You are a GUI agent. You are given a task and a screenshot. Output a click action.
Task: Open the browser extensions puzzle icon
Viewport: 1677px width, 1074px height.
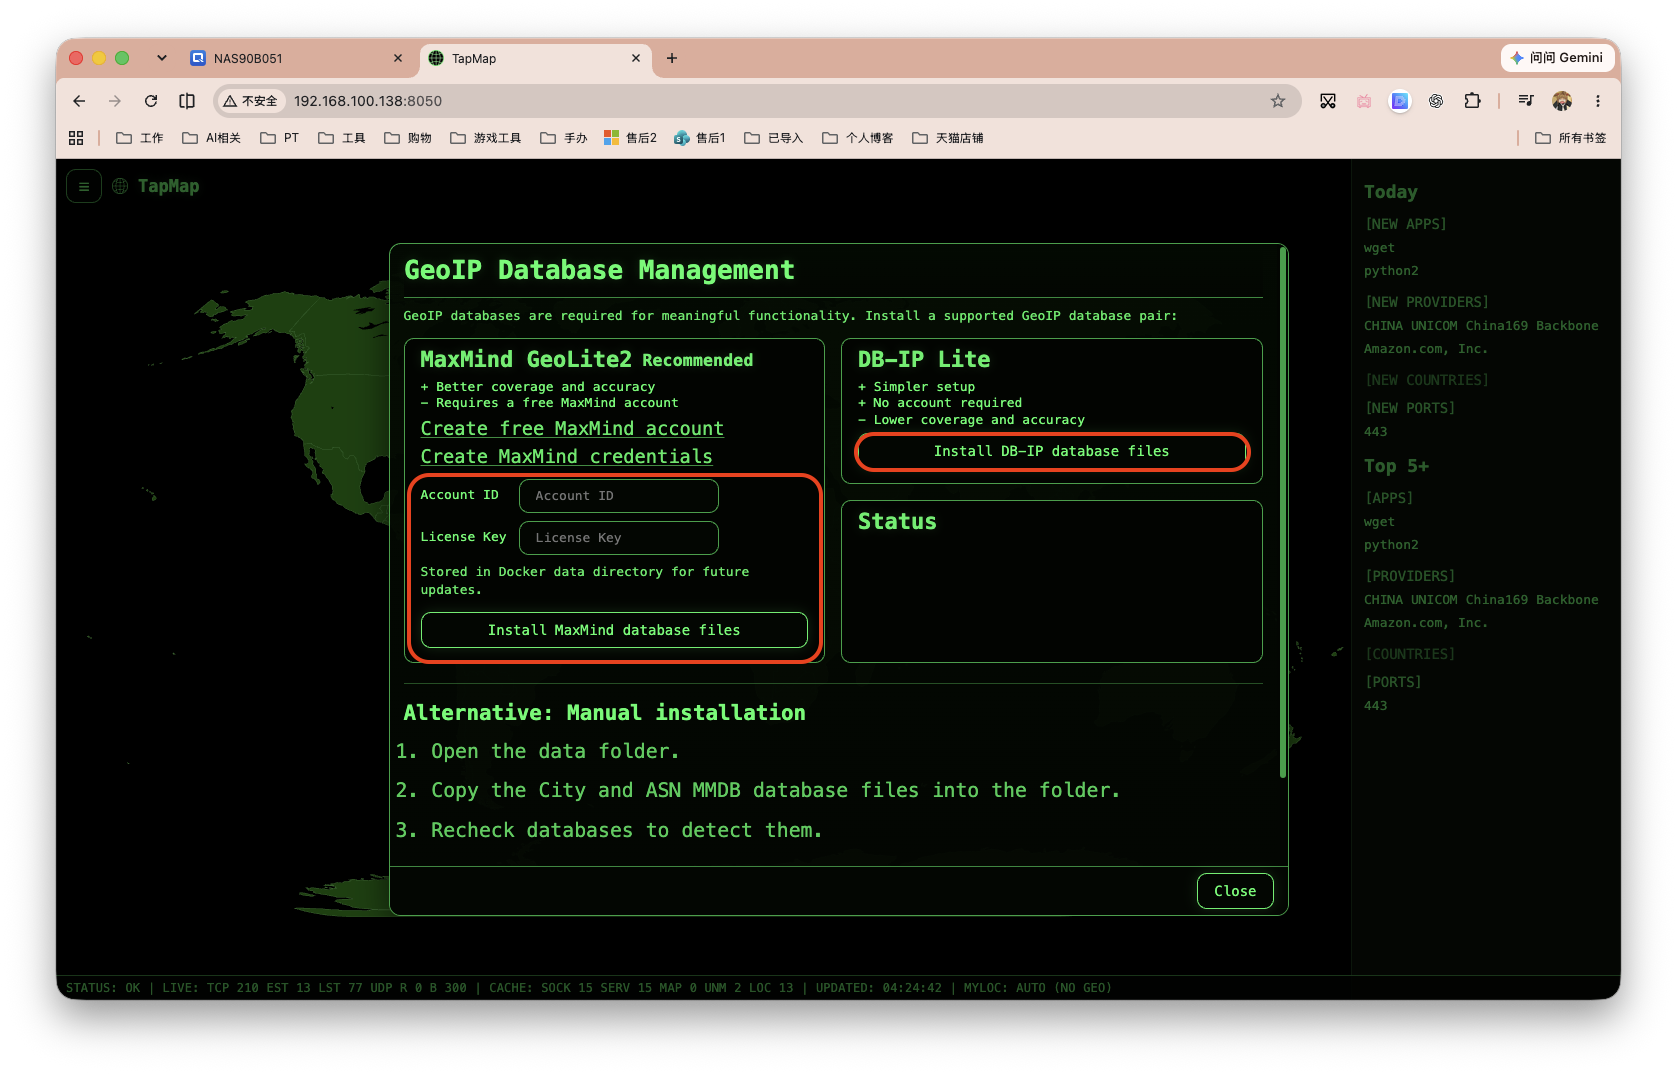1472,101
